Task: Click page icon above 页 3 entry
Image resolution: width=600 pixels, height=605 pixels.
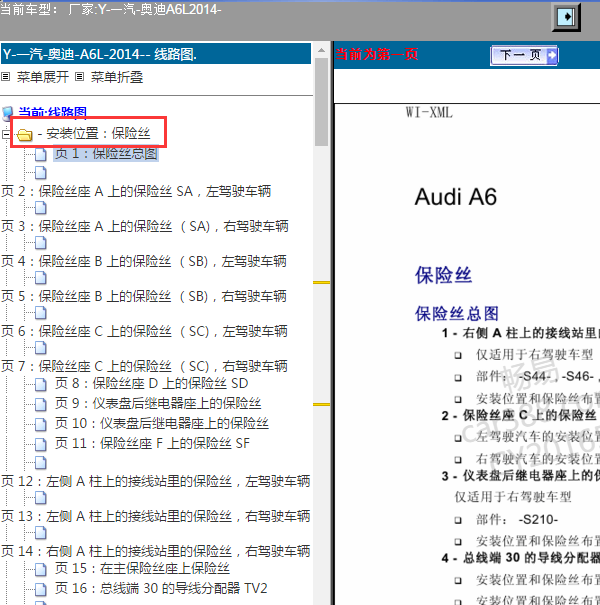Action: click(41, 208)
